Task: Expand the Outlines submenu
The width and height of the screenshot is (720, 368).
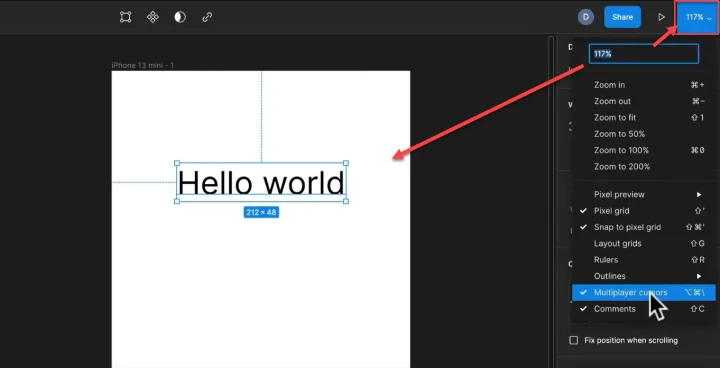Action: pyautogui.click(x=643, y=276)
